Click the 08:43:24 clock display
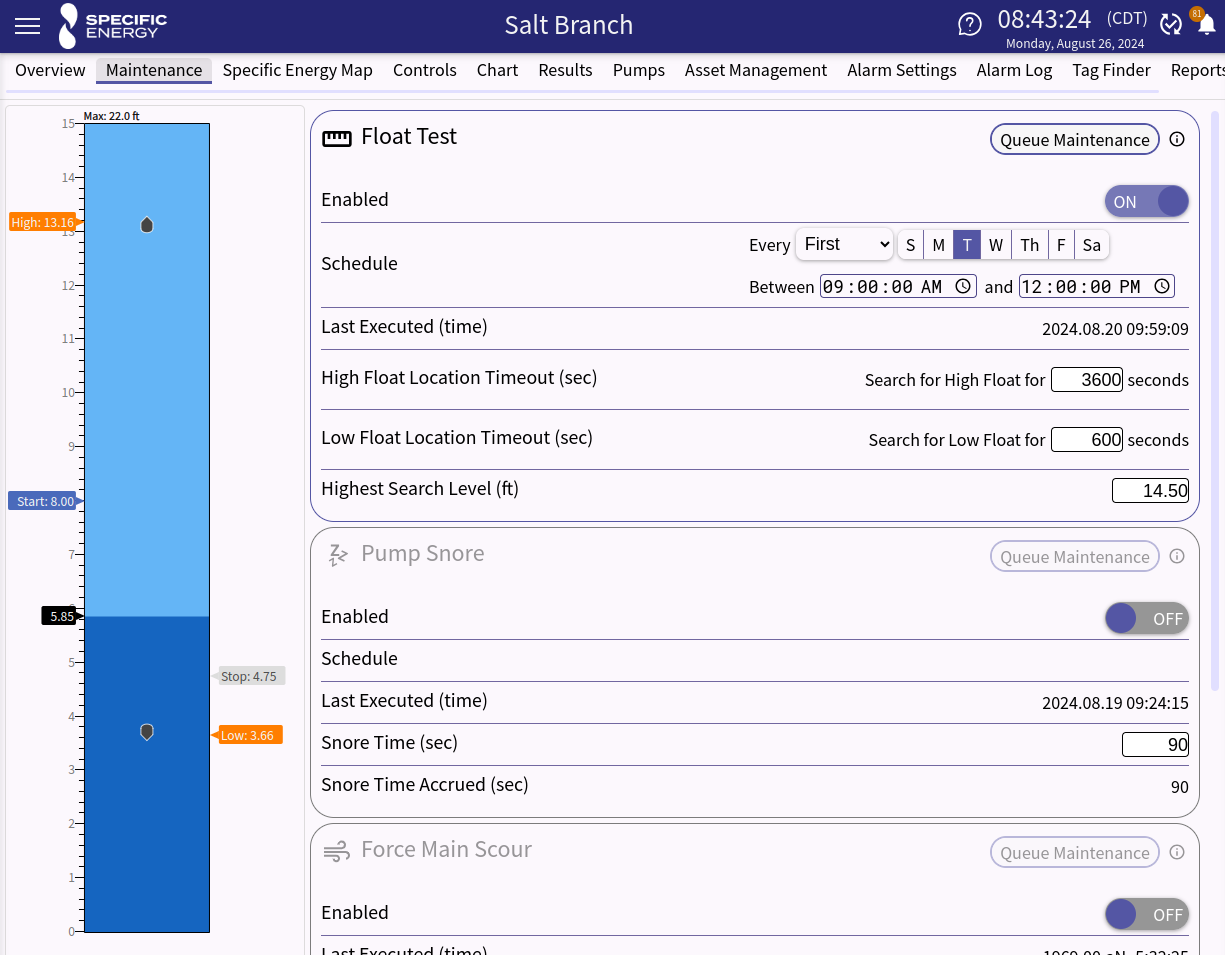This screenshot has height=955, width=1225. tap(1044, 20)
